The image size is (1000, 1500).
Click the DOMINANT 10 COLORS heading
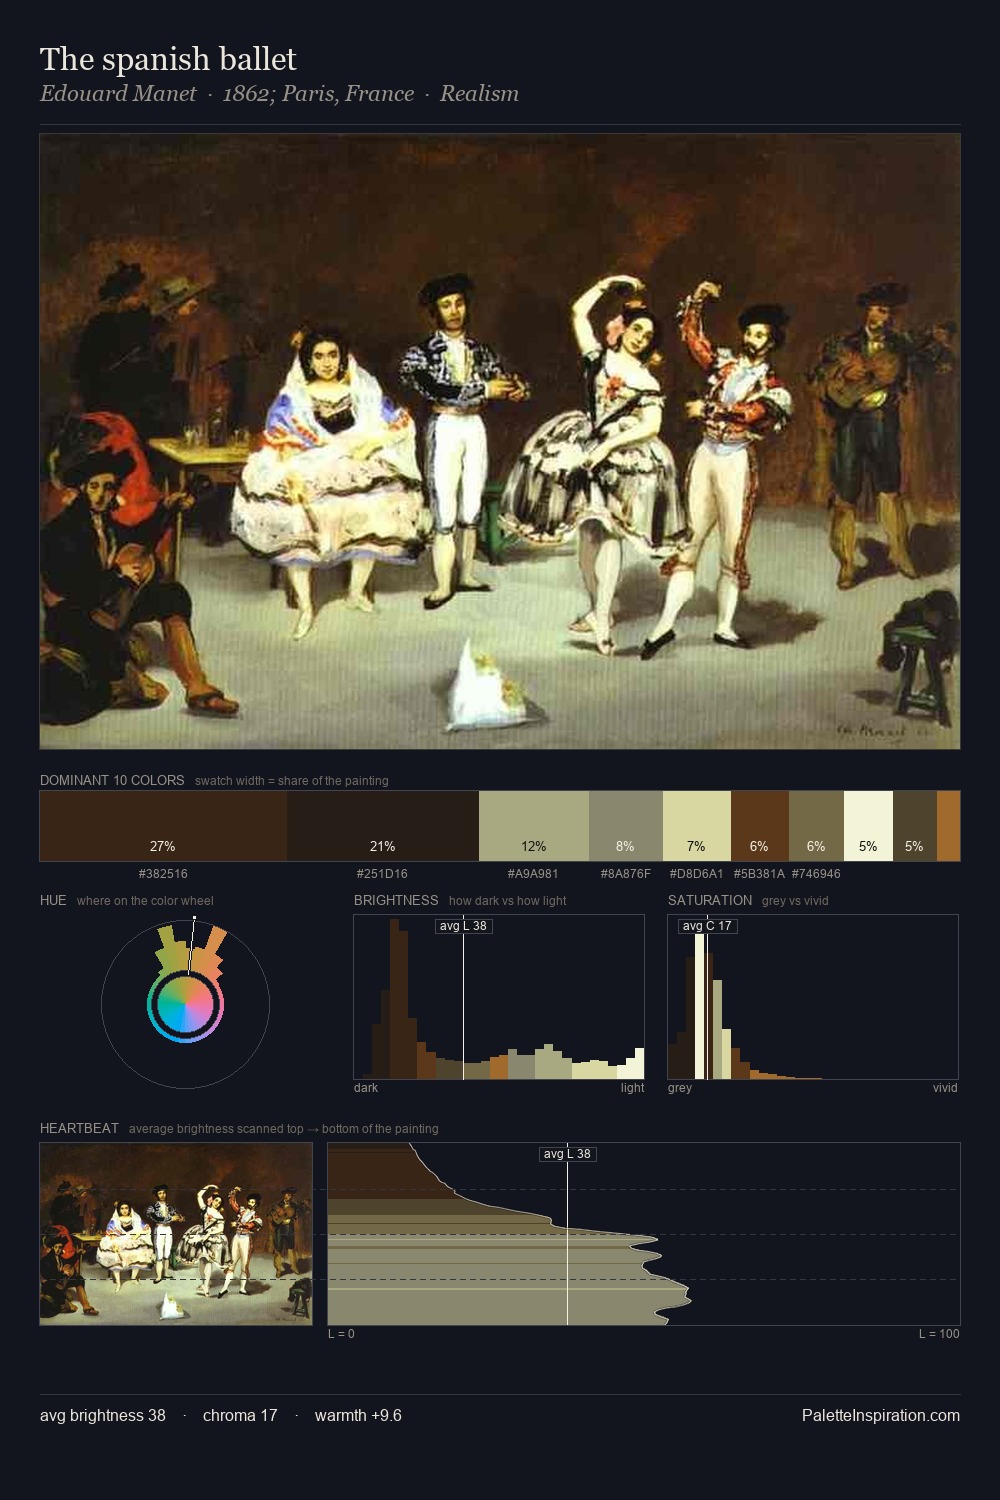click(x=112, y=780)
